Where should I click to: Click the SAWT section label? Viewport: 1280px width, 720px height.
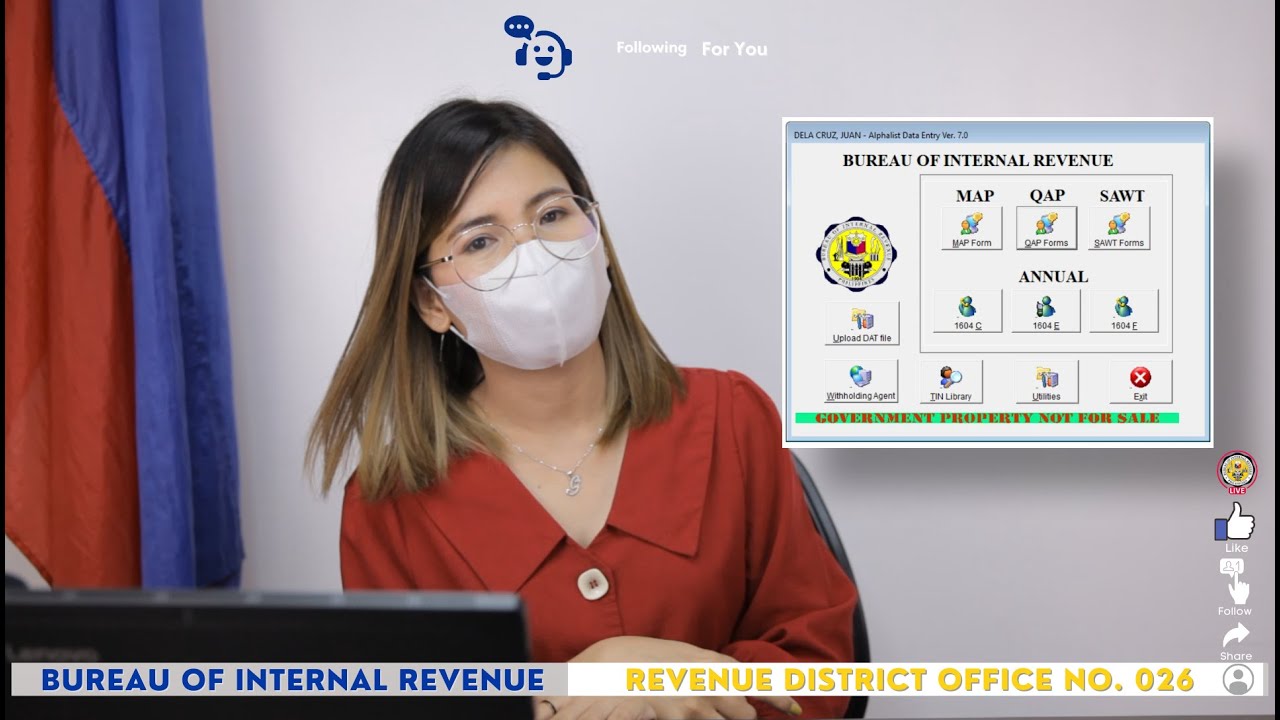[1122, 196]
